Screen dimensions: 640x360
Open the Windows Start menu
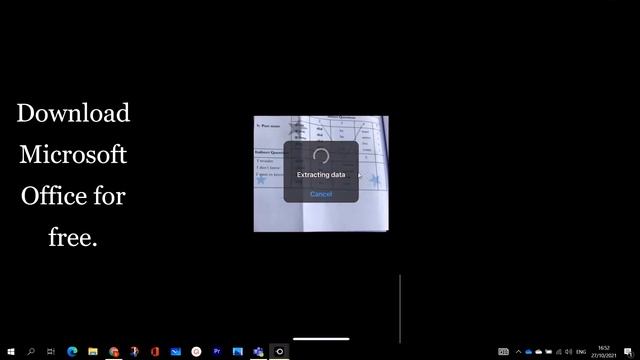tap(11, 351)
